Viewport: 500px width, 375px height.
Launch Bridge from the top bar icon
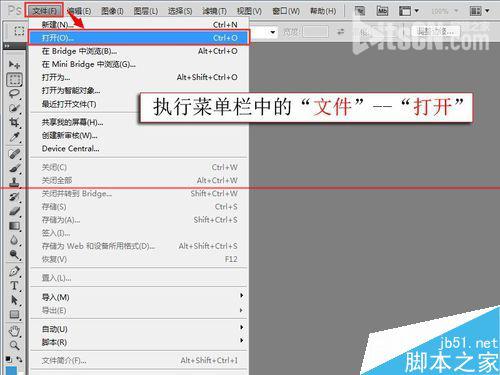[360, 11]
